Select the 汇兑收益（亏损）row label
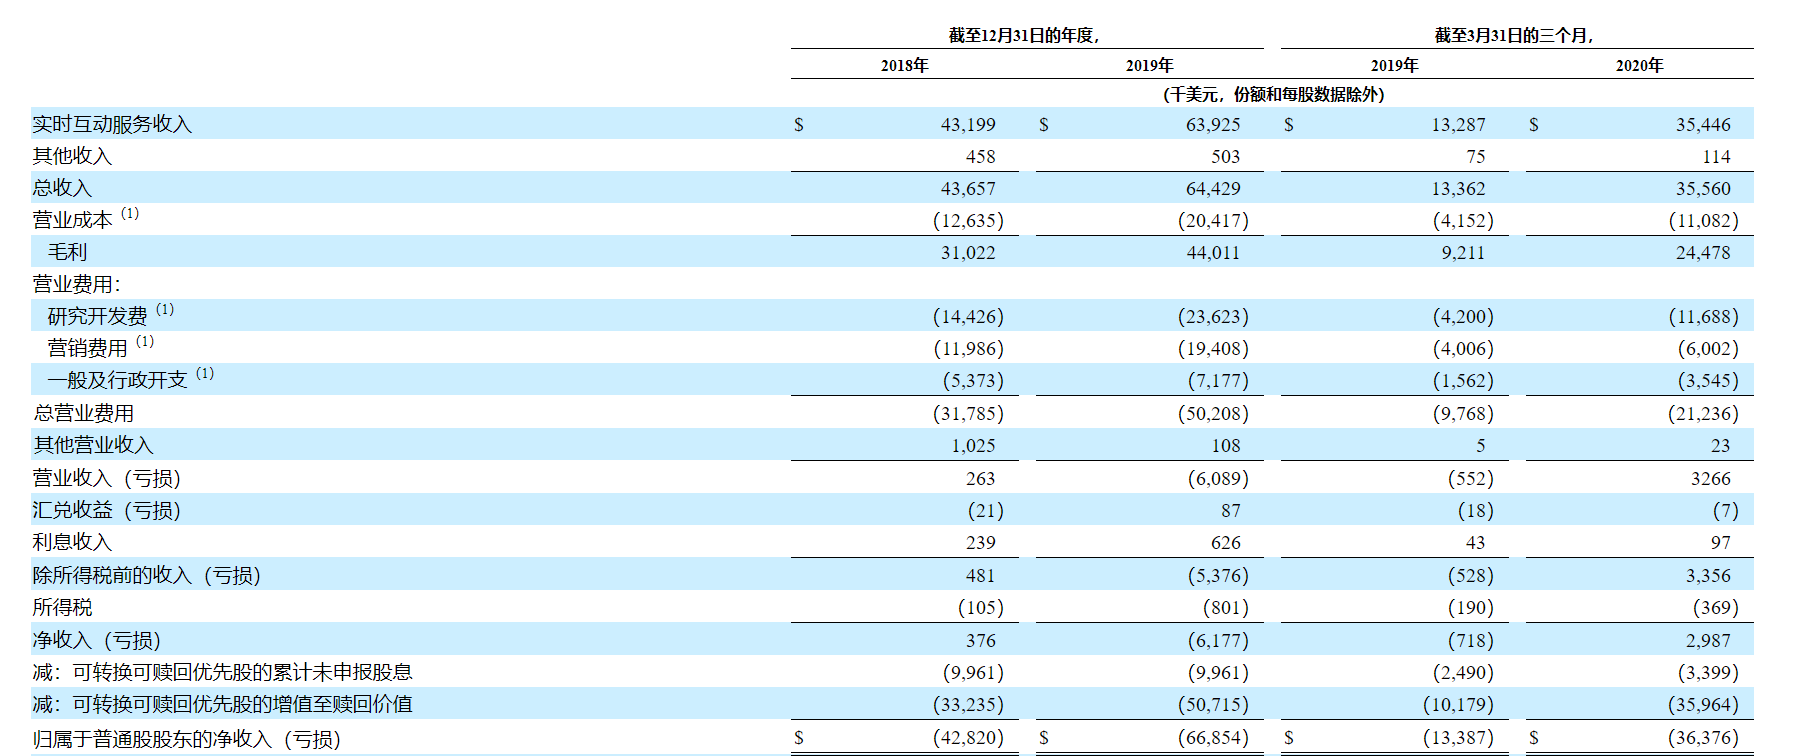Screen dimensions: 1800x756 (107, 510)
